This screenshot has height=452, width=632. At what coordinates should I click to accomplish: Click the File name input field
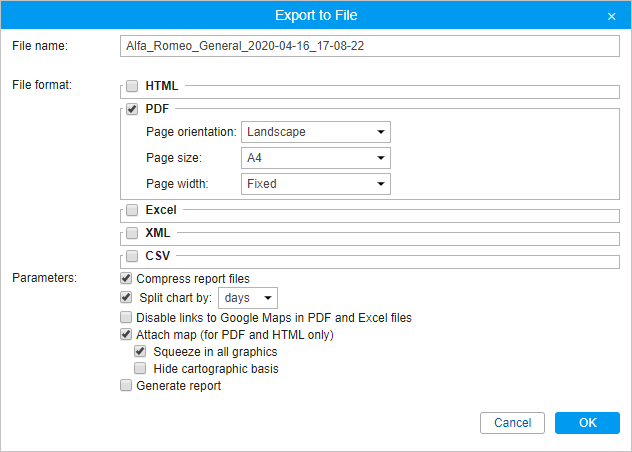368,46
